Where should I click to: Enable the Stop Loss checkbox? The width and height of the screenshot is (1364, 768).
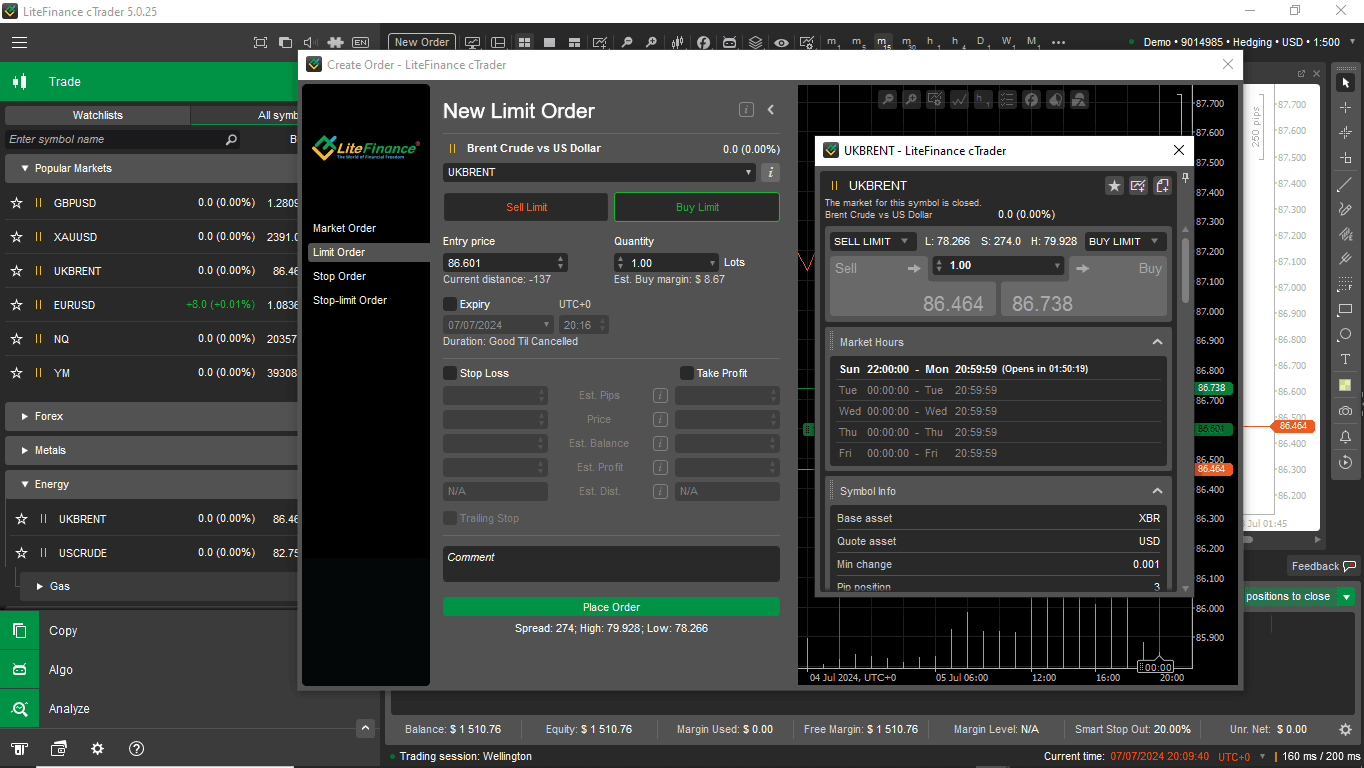coord(450,373)
